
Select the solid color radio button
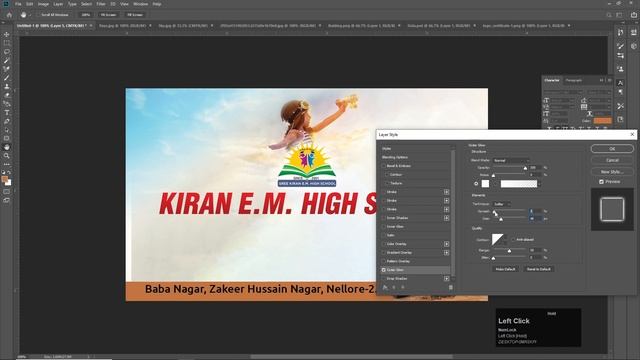(x=476, y=184)
